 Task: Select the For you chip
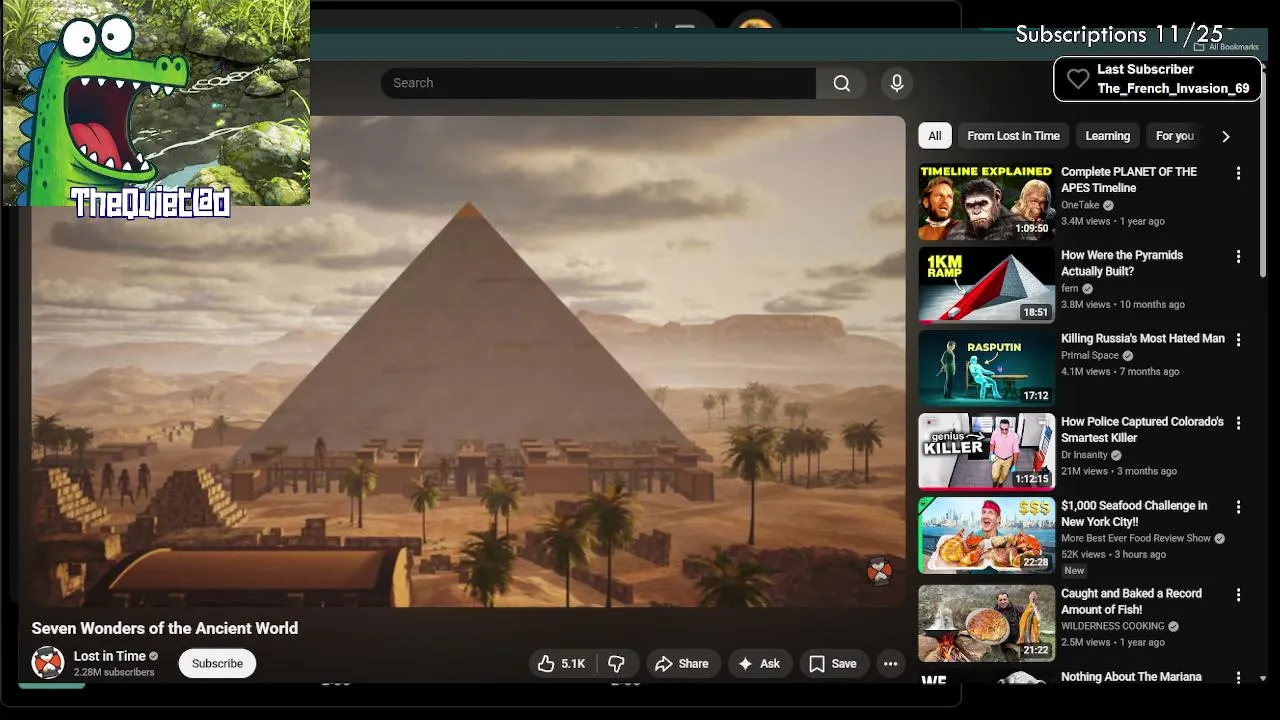click(x=1175, y=136)
